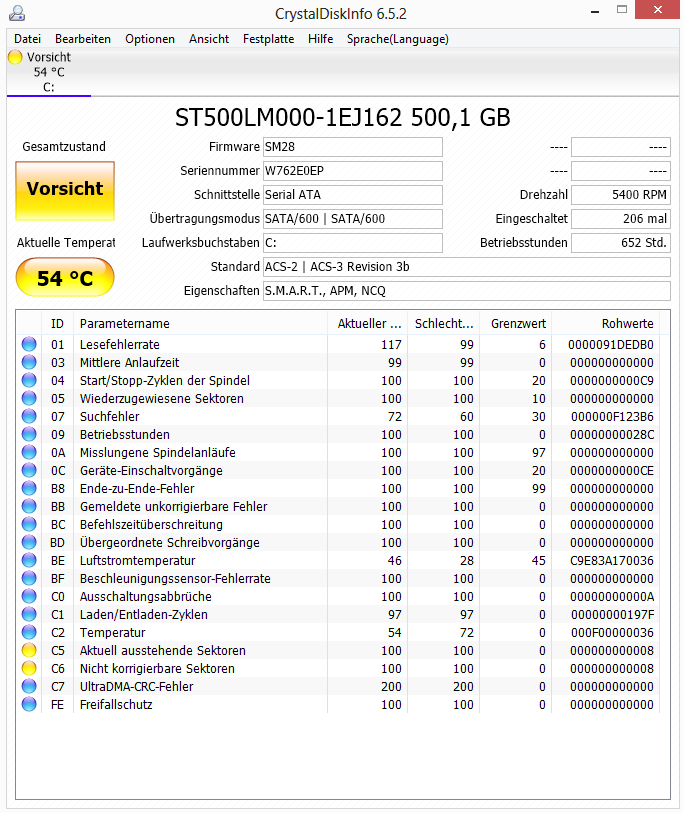Screen dimensions: 683x813
Task: Click raw value 00000000197F
Action: [x=612, y=614]
